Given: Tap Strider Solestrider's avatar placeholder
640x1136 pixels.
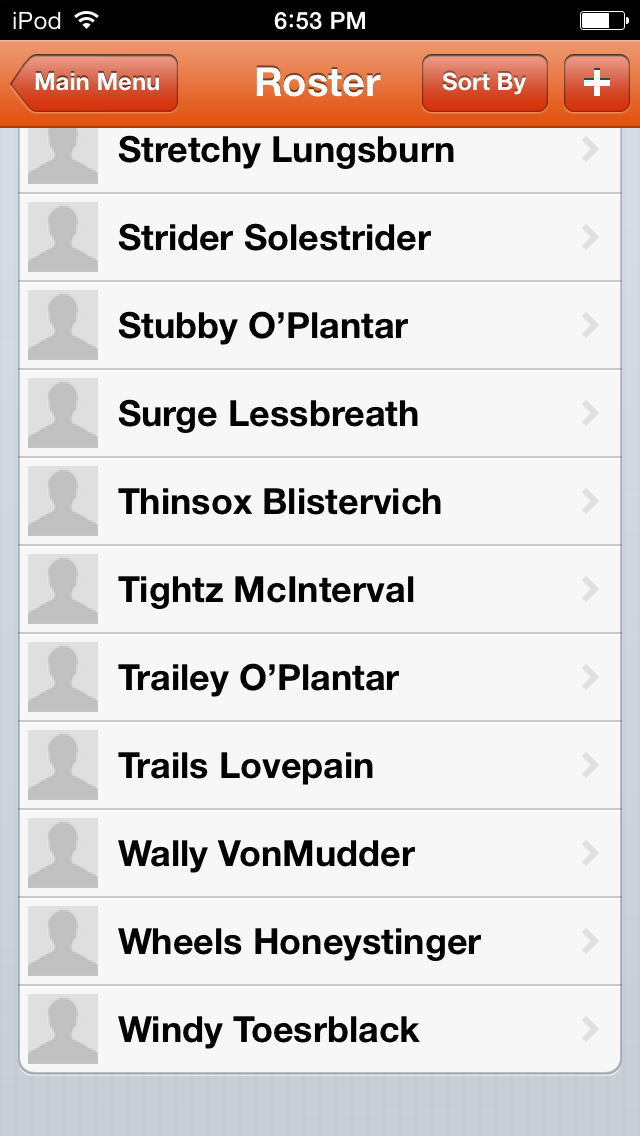Looking at the screenshot, I should pyautogui.click(x=63, y=238).
